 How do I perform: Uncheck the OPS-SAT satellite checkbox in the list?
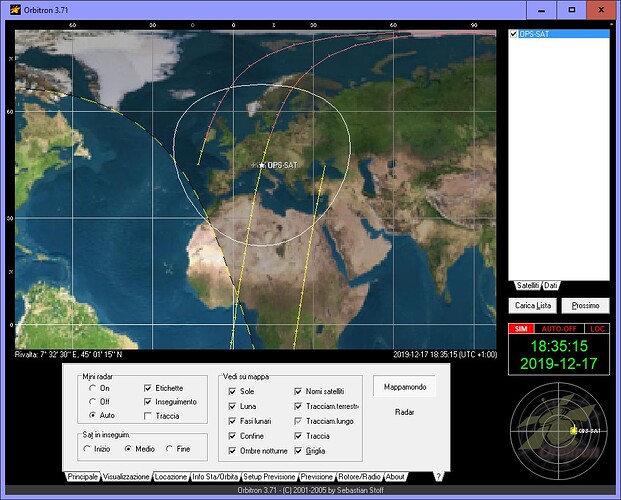[x=514, y=34]
